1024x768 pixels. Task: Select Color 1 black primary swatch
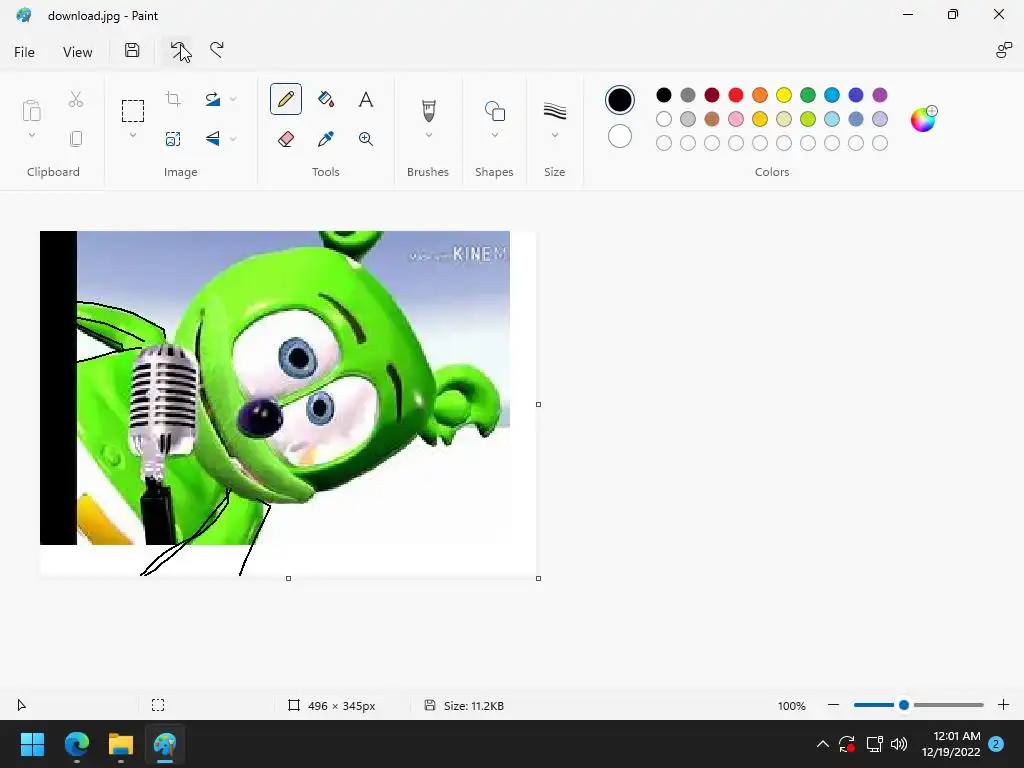620,100
